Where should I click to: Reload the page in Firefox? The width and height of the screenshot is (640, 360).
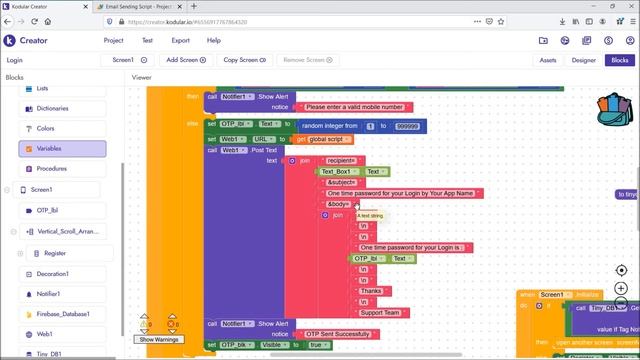[x=34, y=22]
